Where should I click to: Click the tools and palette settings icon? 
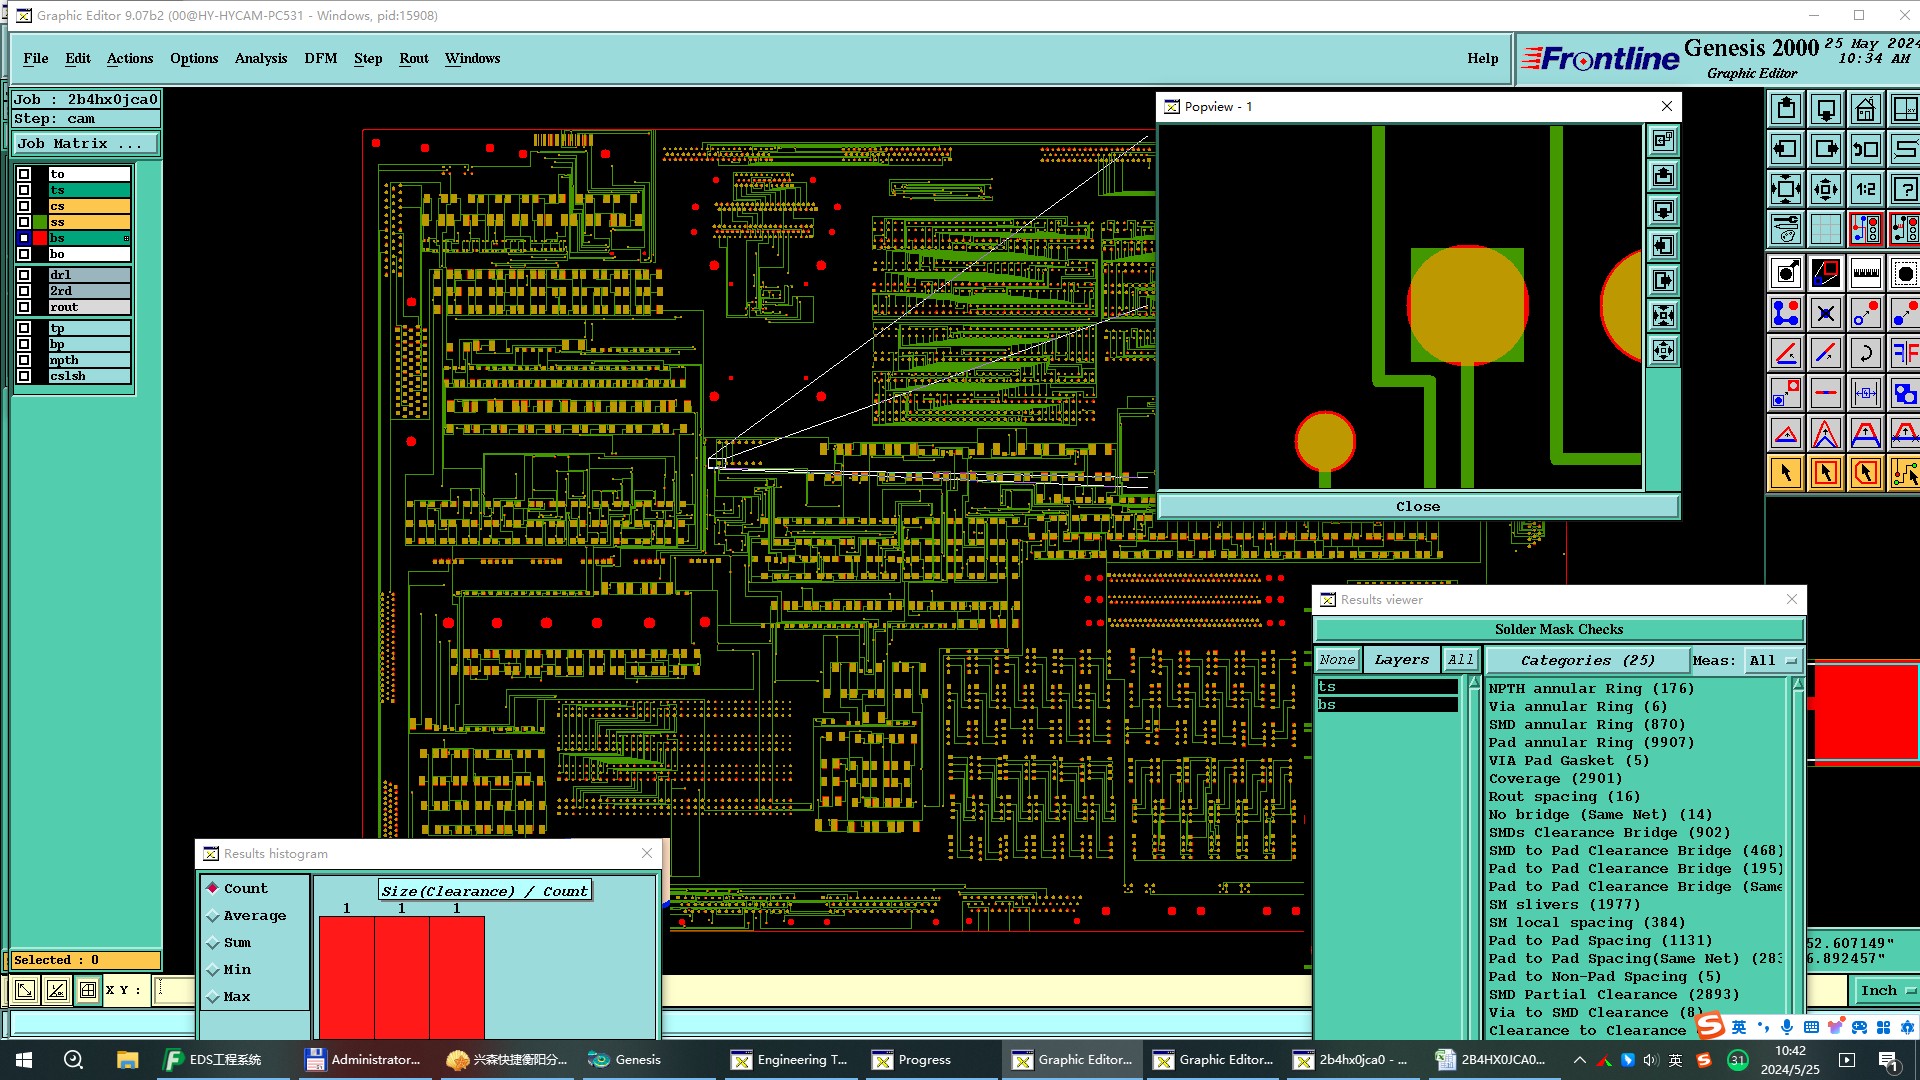pyautogui.click(x=1785, y=229)
